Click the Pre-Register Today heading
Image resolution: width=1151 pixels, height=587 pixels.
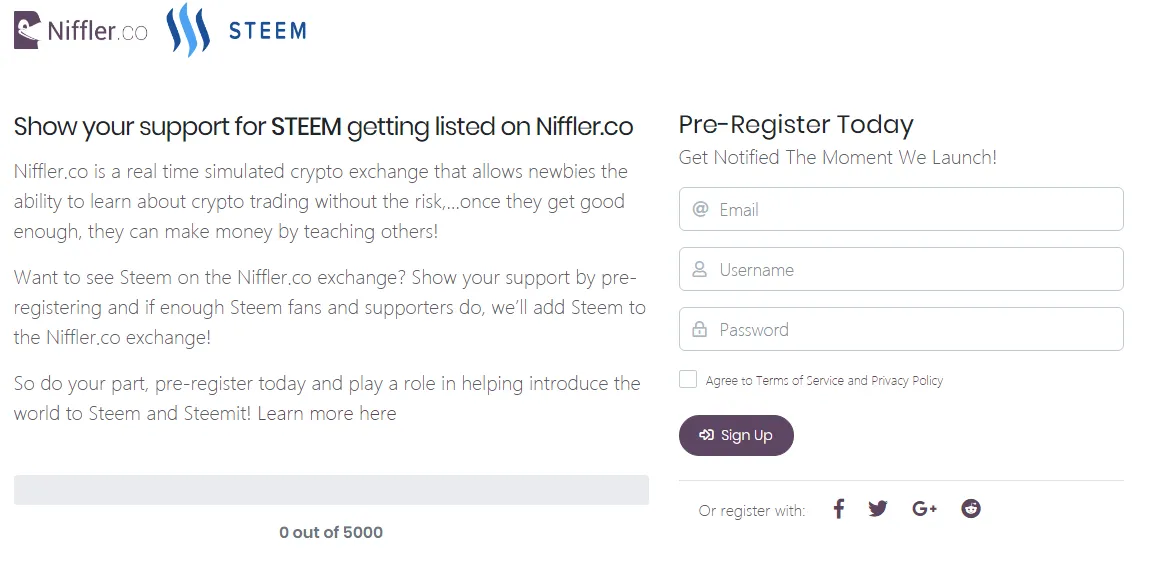(x=796, y=125)
